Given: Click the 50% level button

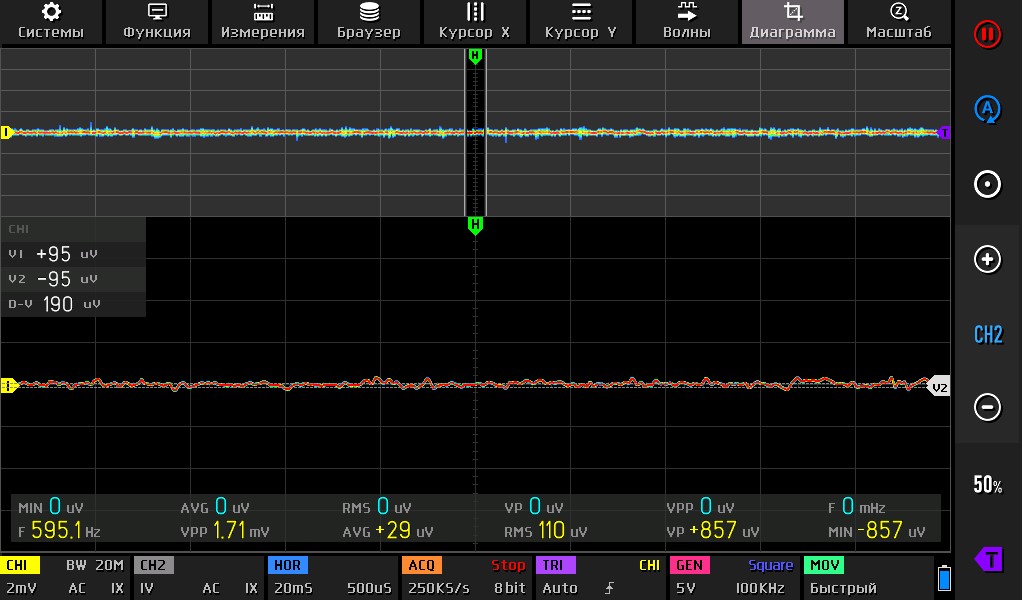Looking at the screenshot, I should tap(988, 485).
